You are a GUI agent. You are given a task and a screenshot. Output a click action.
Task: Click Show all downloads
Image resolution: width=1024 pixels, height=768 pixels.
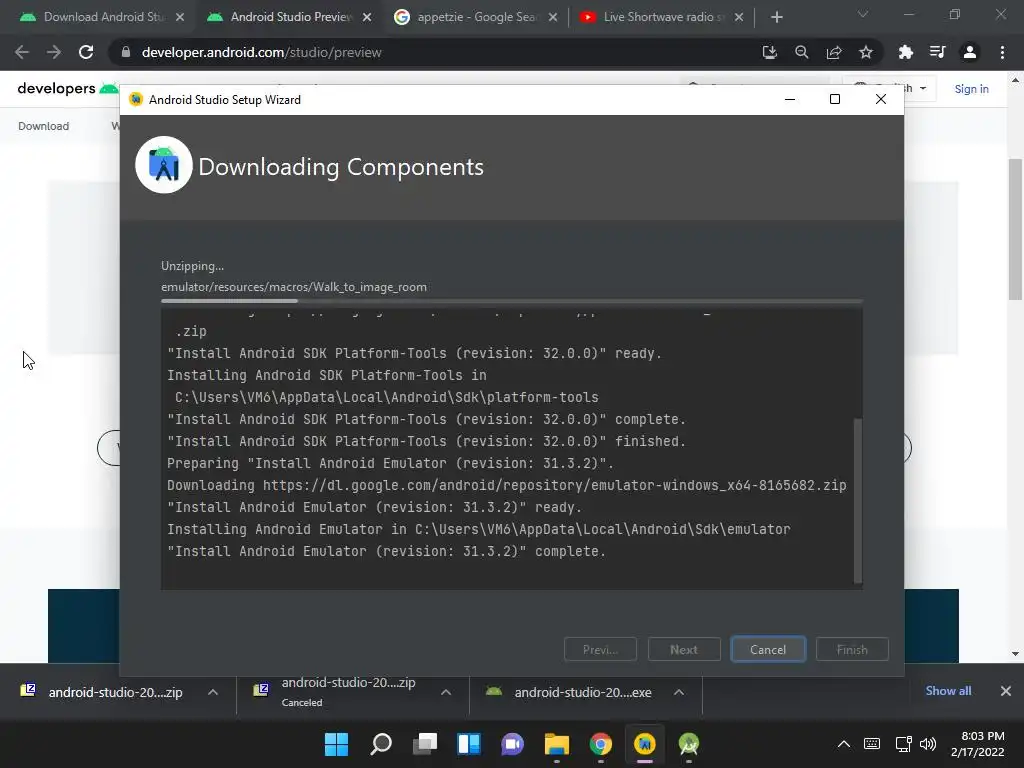pyautogui.click(x=948, y=690)
